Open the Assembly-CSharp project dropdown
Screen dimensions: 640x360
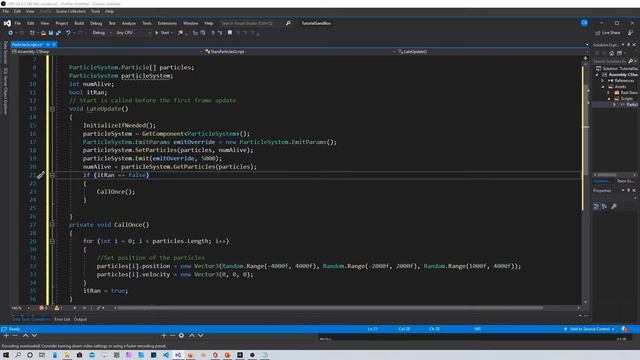[107, 52]
